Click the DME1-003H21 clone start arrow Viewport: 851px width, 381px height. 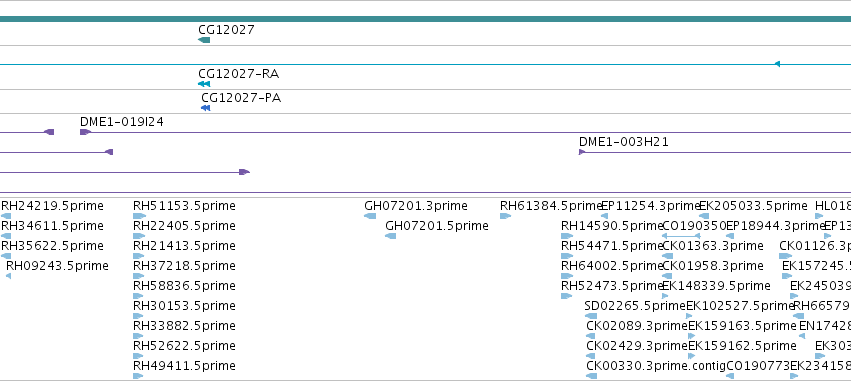pos(582,152)
